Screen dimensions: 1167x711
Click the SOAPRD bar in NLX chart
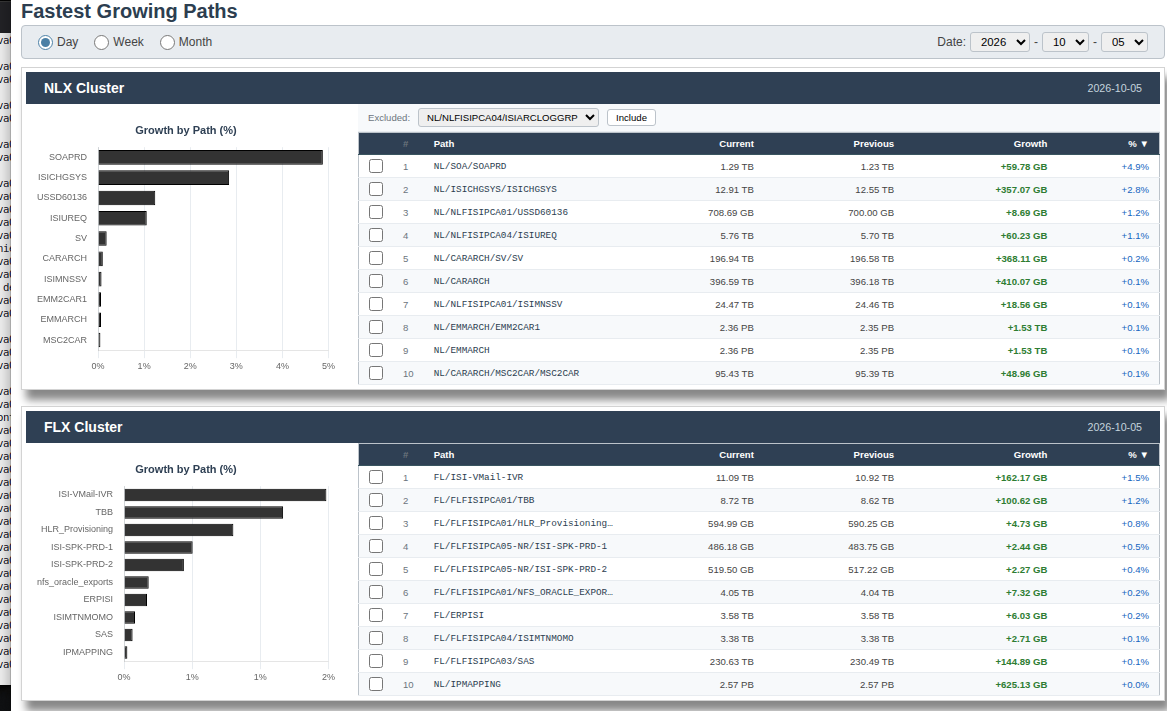click(211, 157)
